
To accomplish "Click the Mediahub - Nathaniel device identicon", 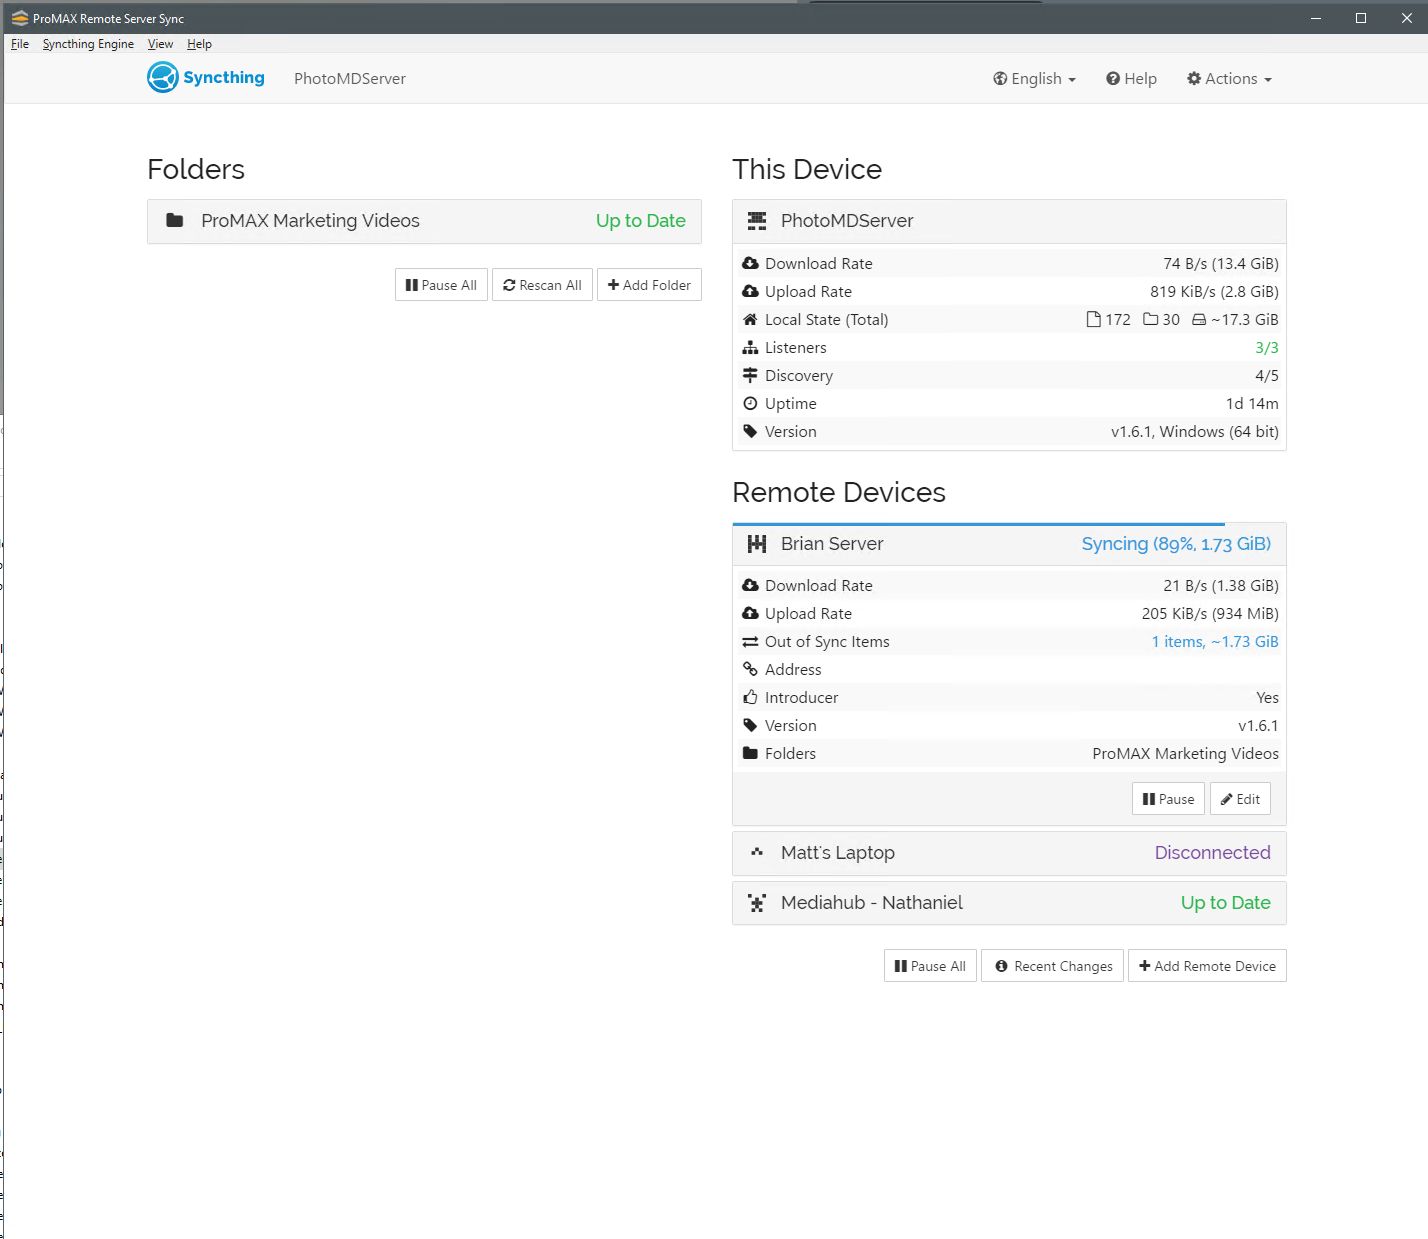I will pyautogui.click(x=757, y=903).
